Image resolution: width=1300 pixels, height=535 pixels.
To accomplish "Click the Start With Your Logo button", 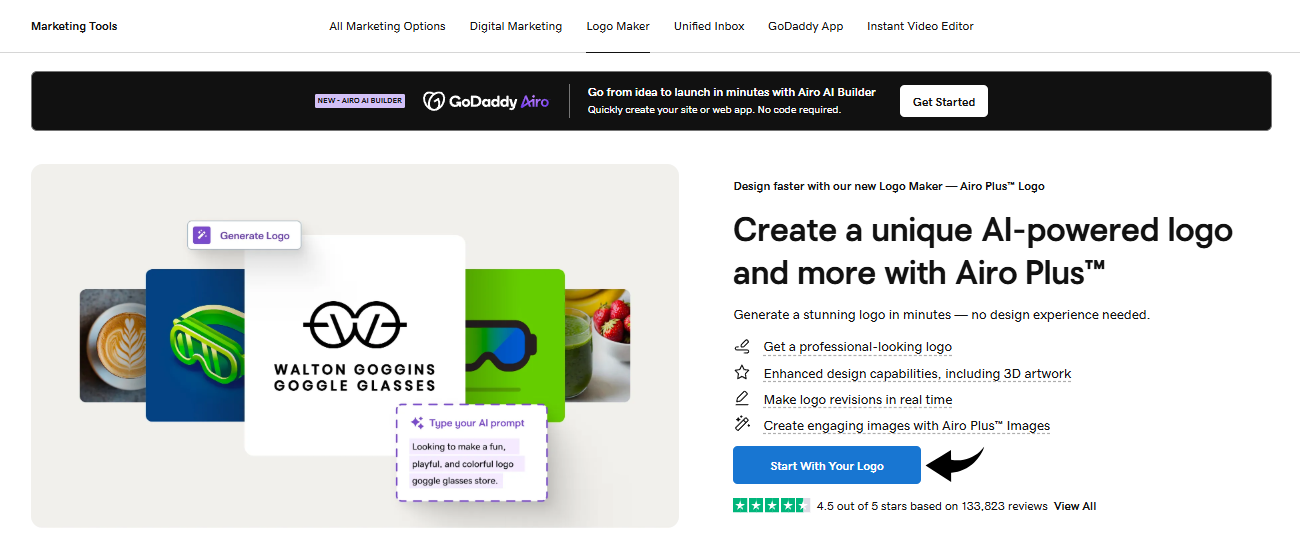I will pos(826,466).
